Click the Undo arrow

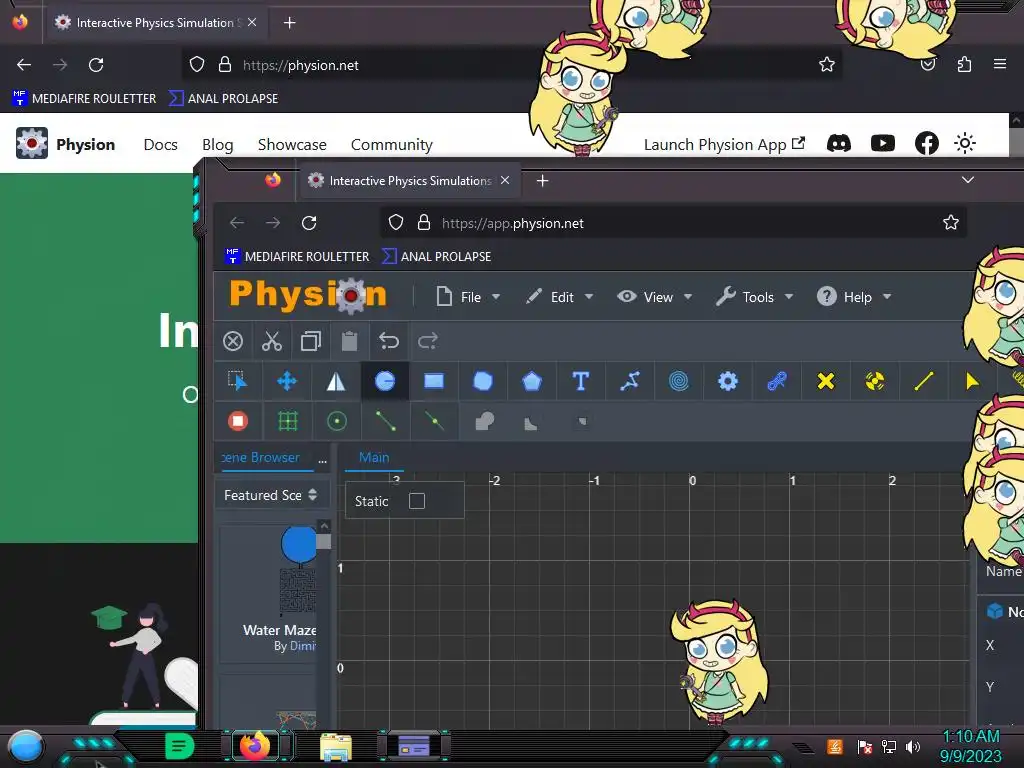coord(389,341)
